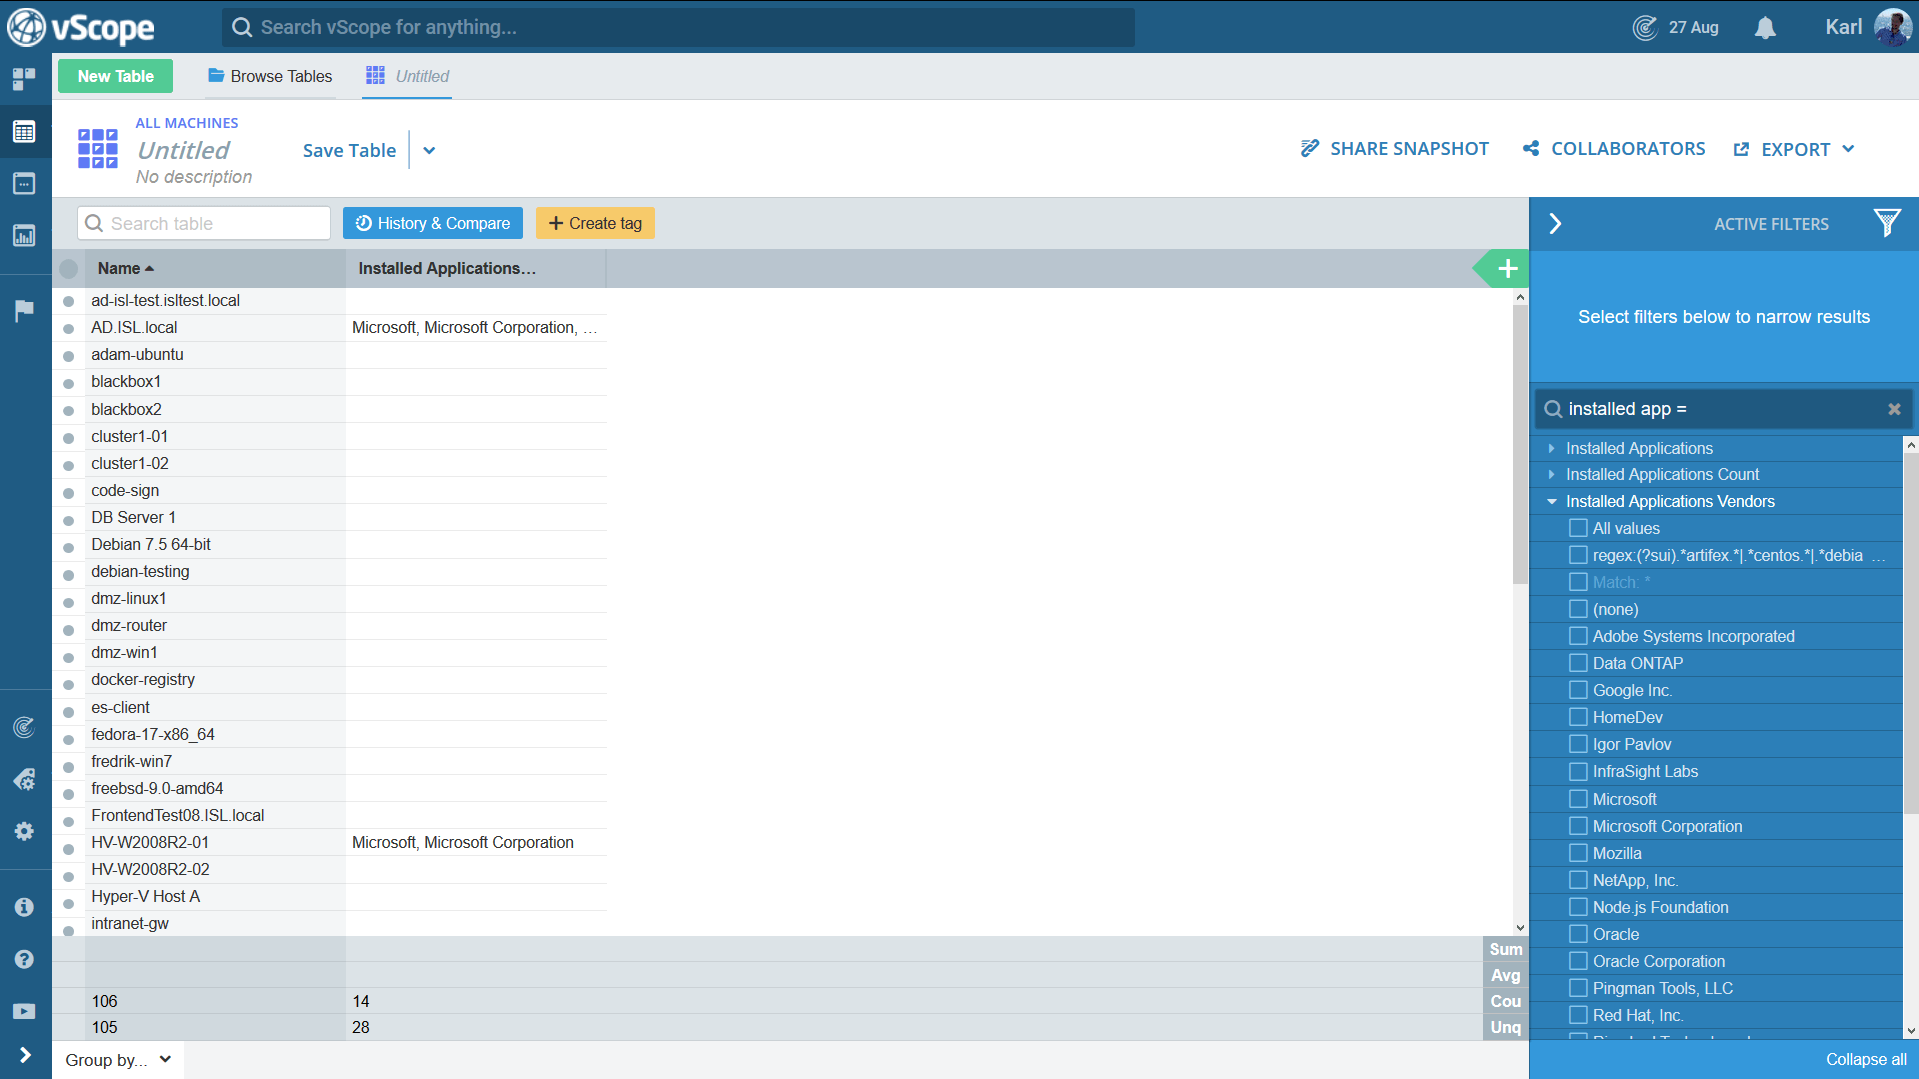This screenshot has width=1919, height=1079.
Task: Tick the Mozilla checkbox
Action: [x=1578, y=853]
